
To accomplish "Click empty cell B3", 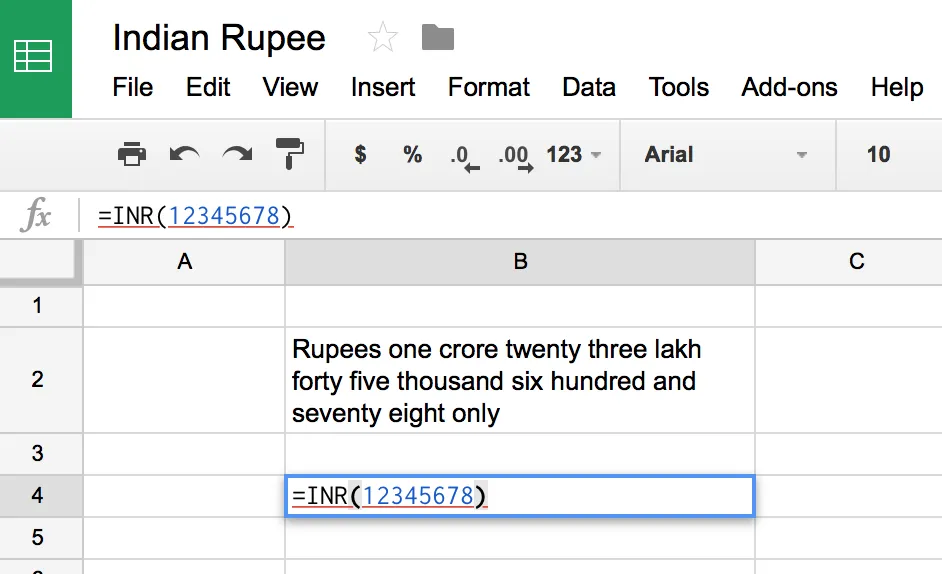I will click(520, 454).
